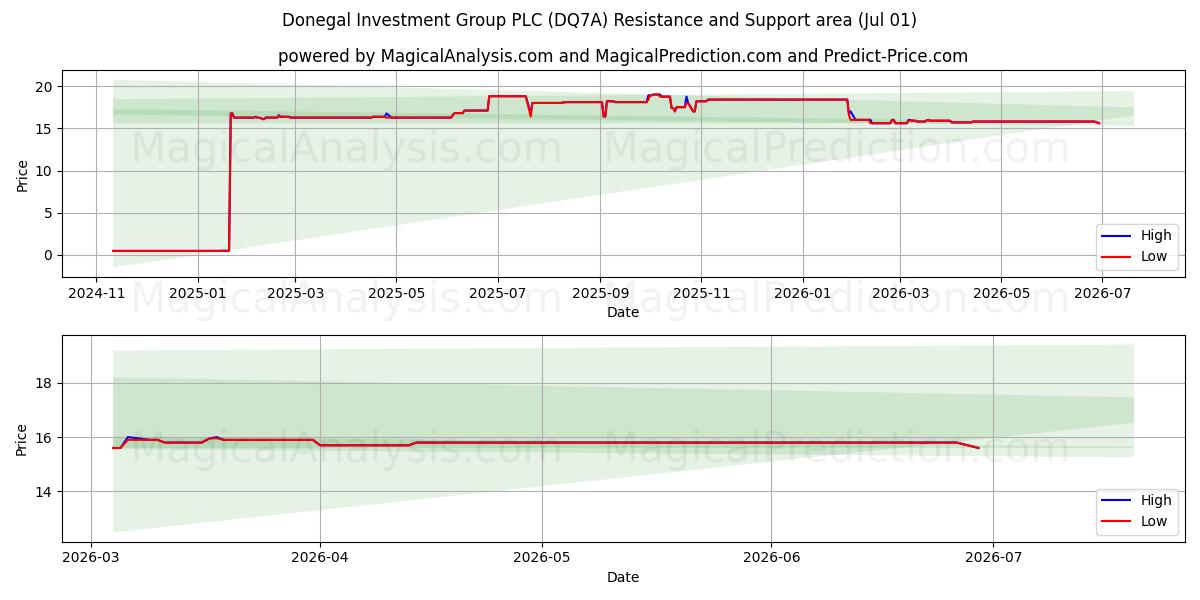Click the '2025-03' date tick label

point(294,293)
